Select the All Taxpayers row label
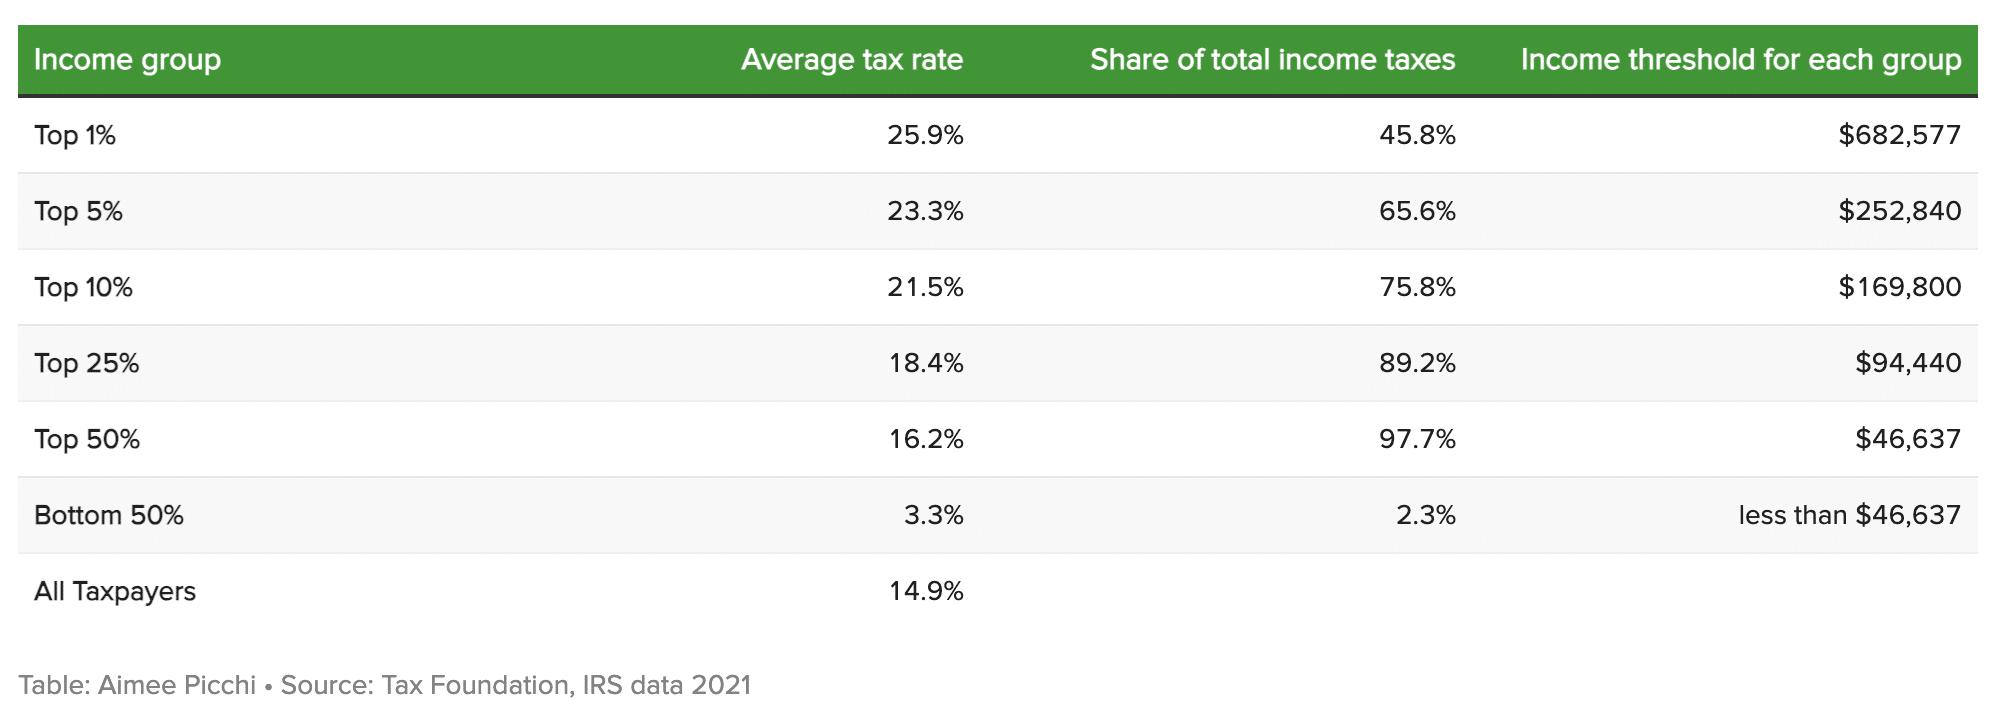This screenshot has height=716, width=2006. click(115, 591)
